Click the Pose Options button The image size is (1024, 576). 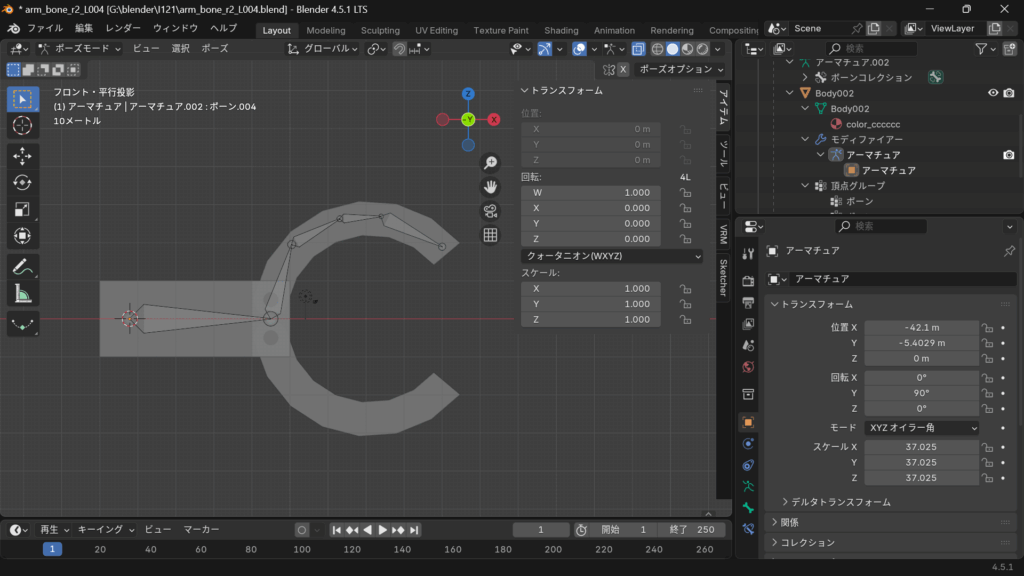coord(680,69)
